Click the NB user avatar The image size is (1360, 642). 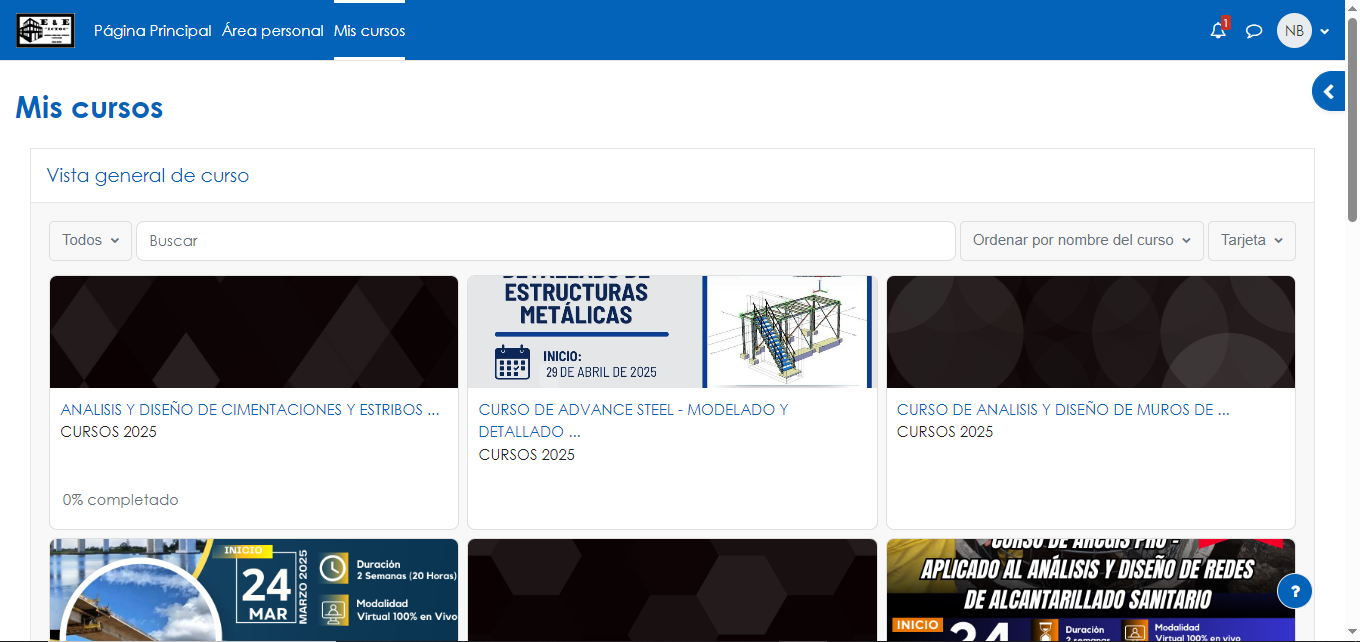tap(1294, 31)
